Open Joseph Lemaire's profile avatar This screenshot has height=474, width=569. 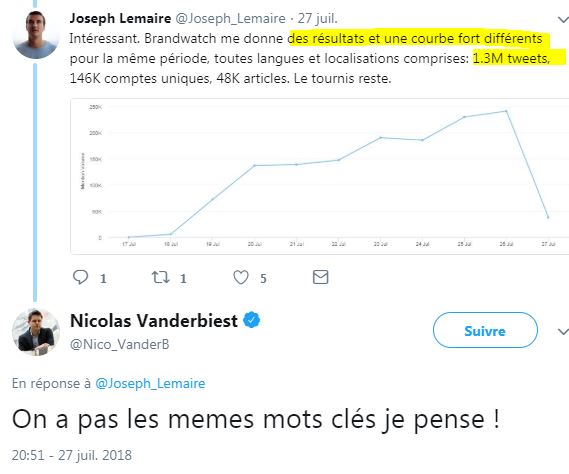[36, 34]
